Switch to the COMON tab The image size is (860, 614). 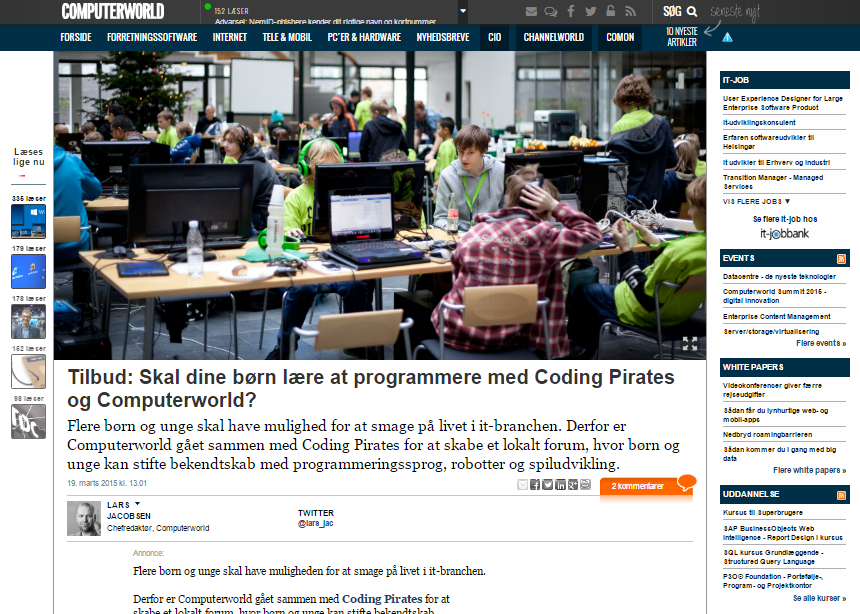point(620,37)
